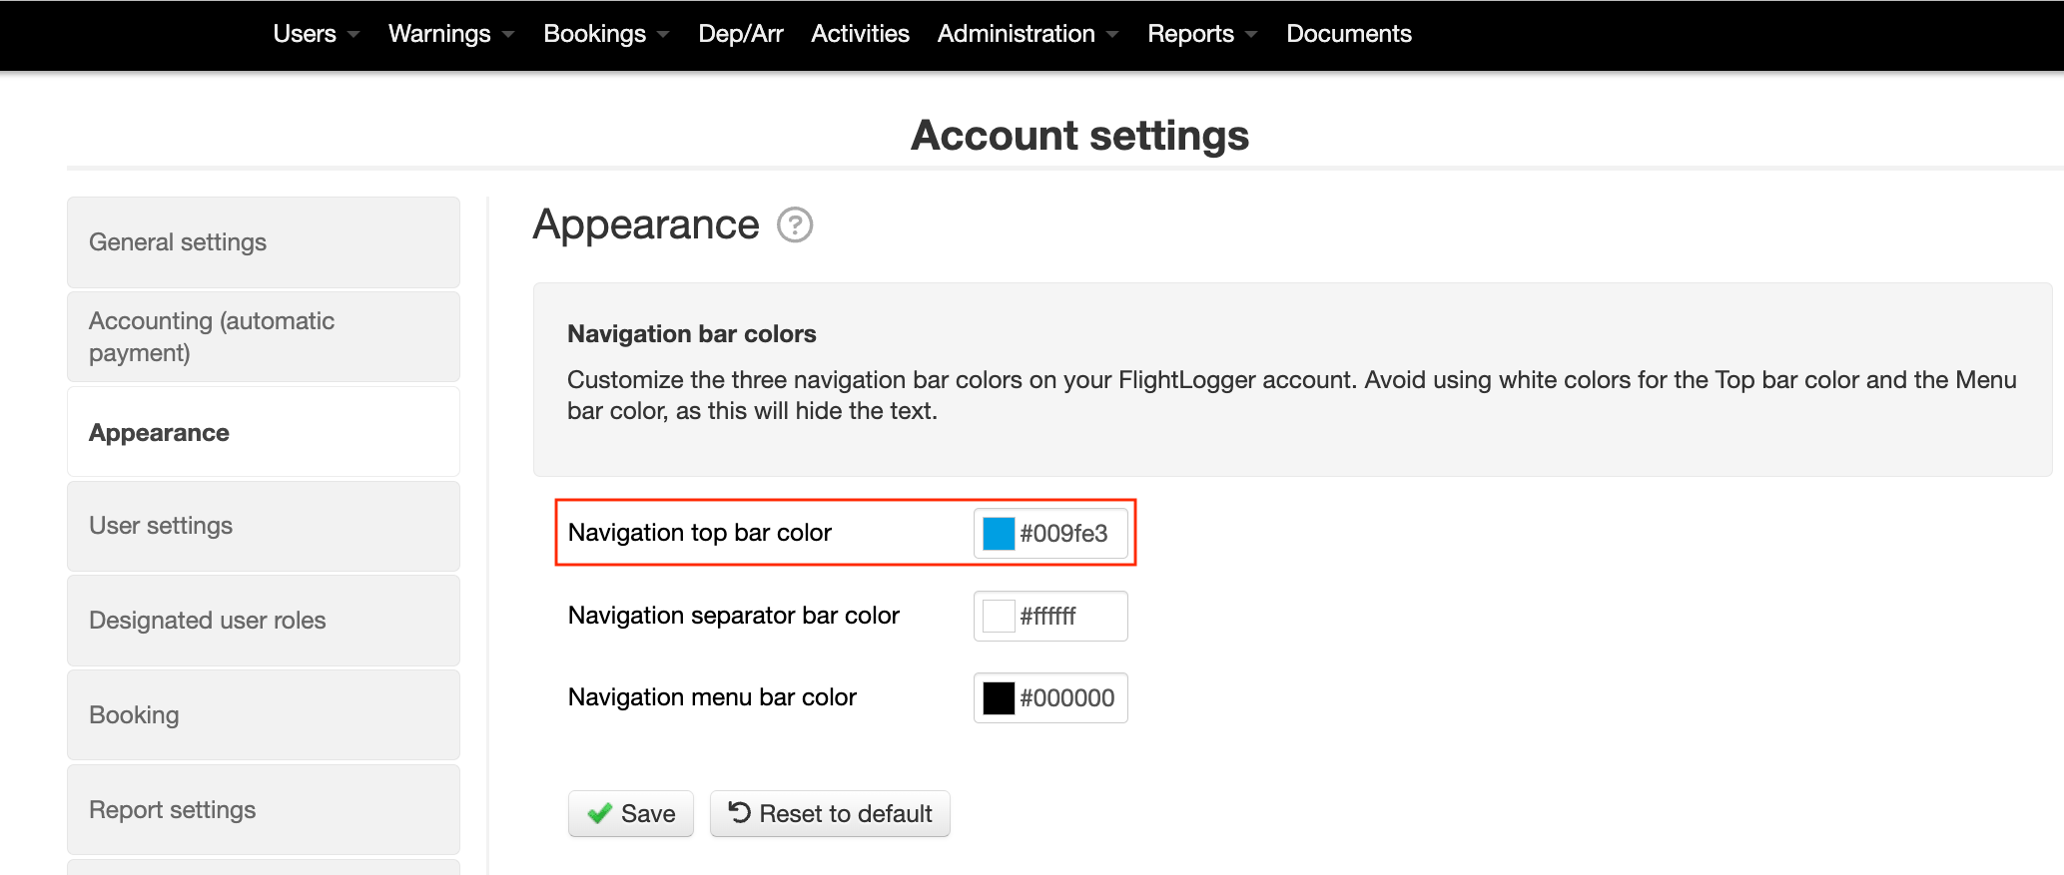Open Accounting (automatic payment) settings
2064x875 pixels.
[263, 337]
